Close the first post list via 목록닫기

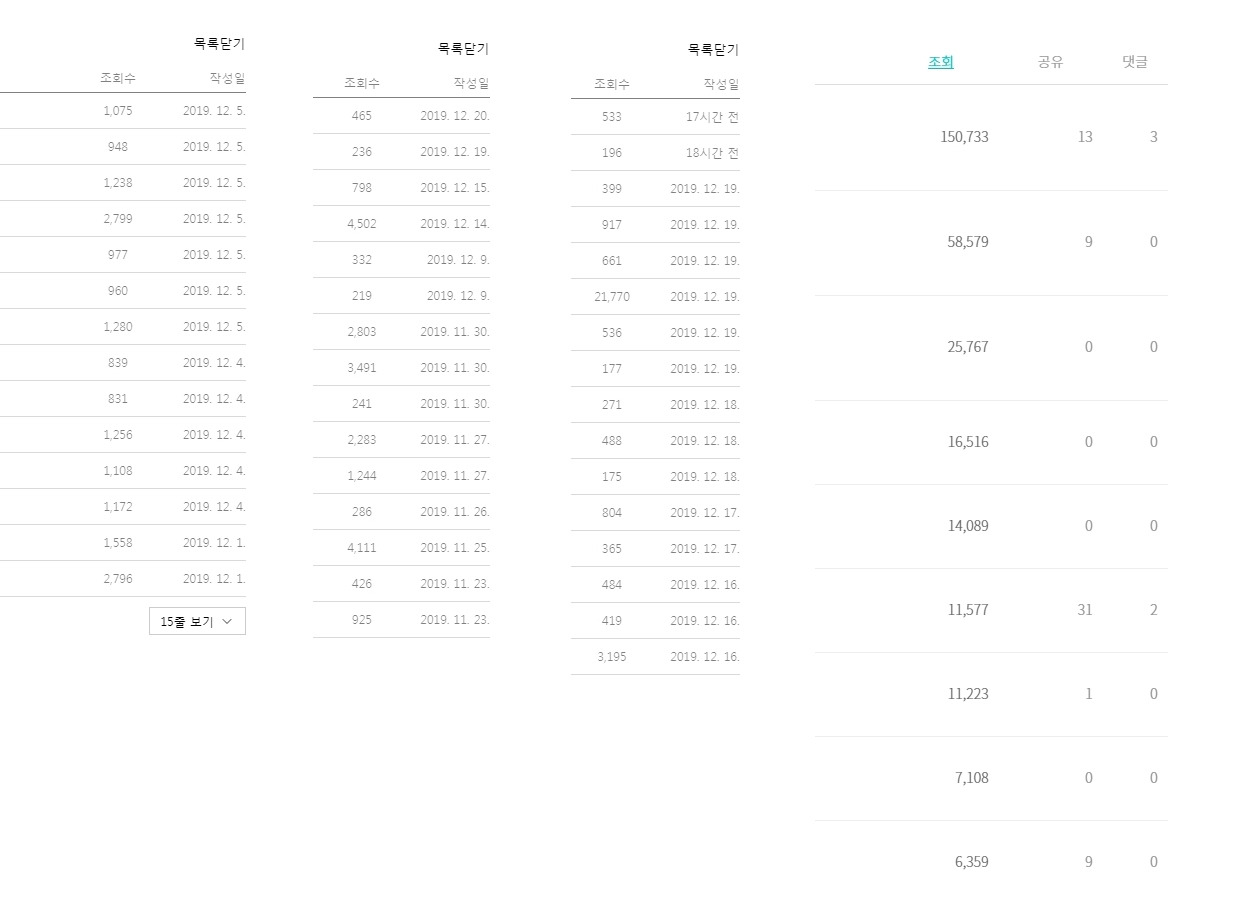pos(220,44)
